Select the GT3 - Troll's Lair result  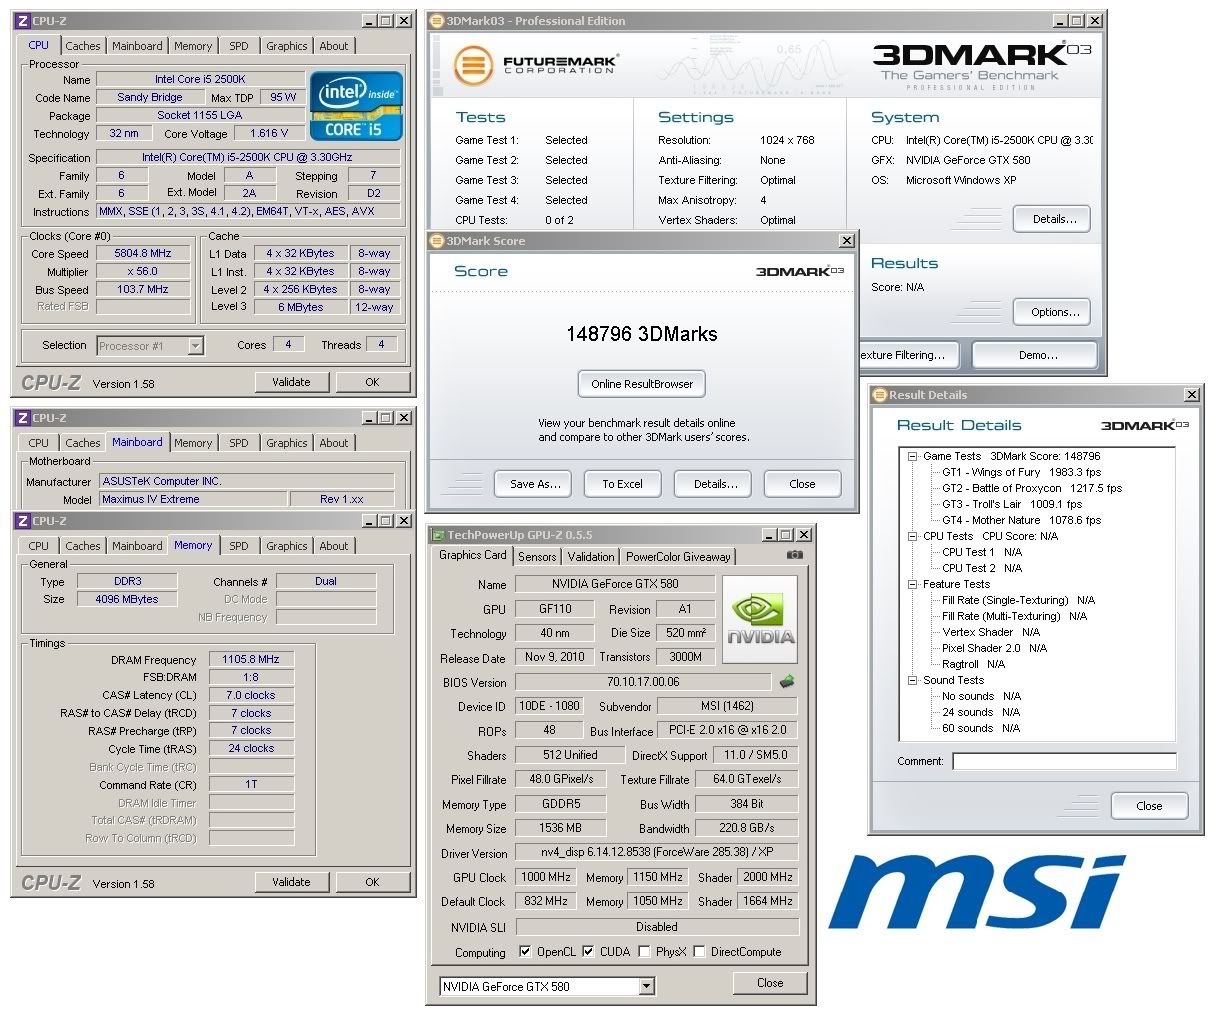point(1012,504)
